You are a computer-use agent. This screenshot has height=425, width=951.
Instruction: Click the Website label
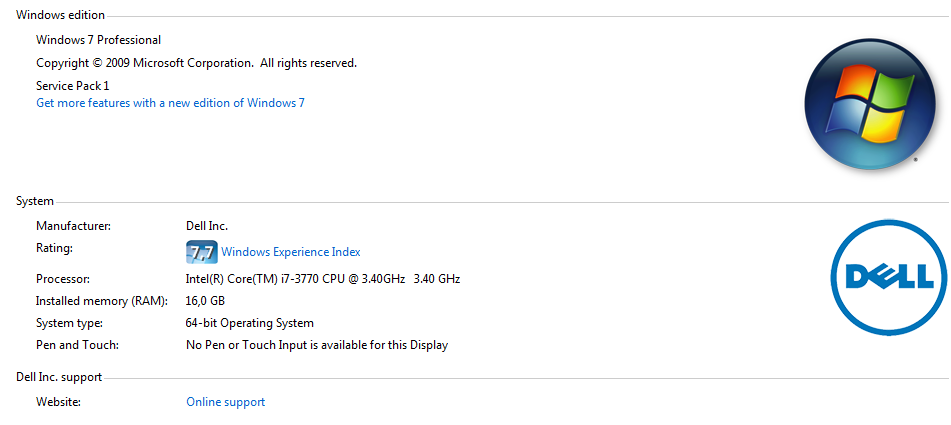tap(58, 402)
